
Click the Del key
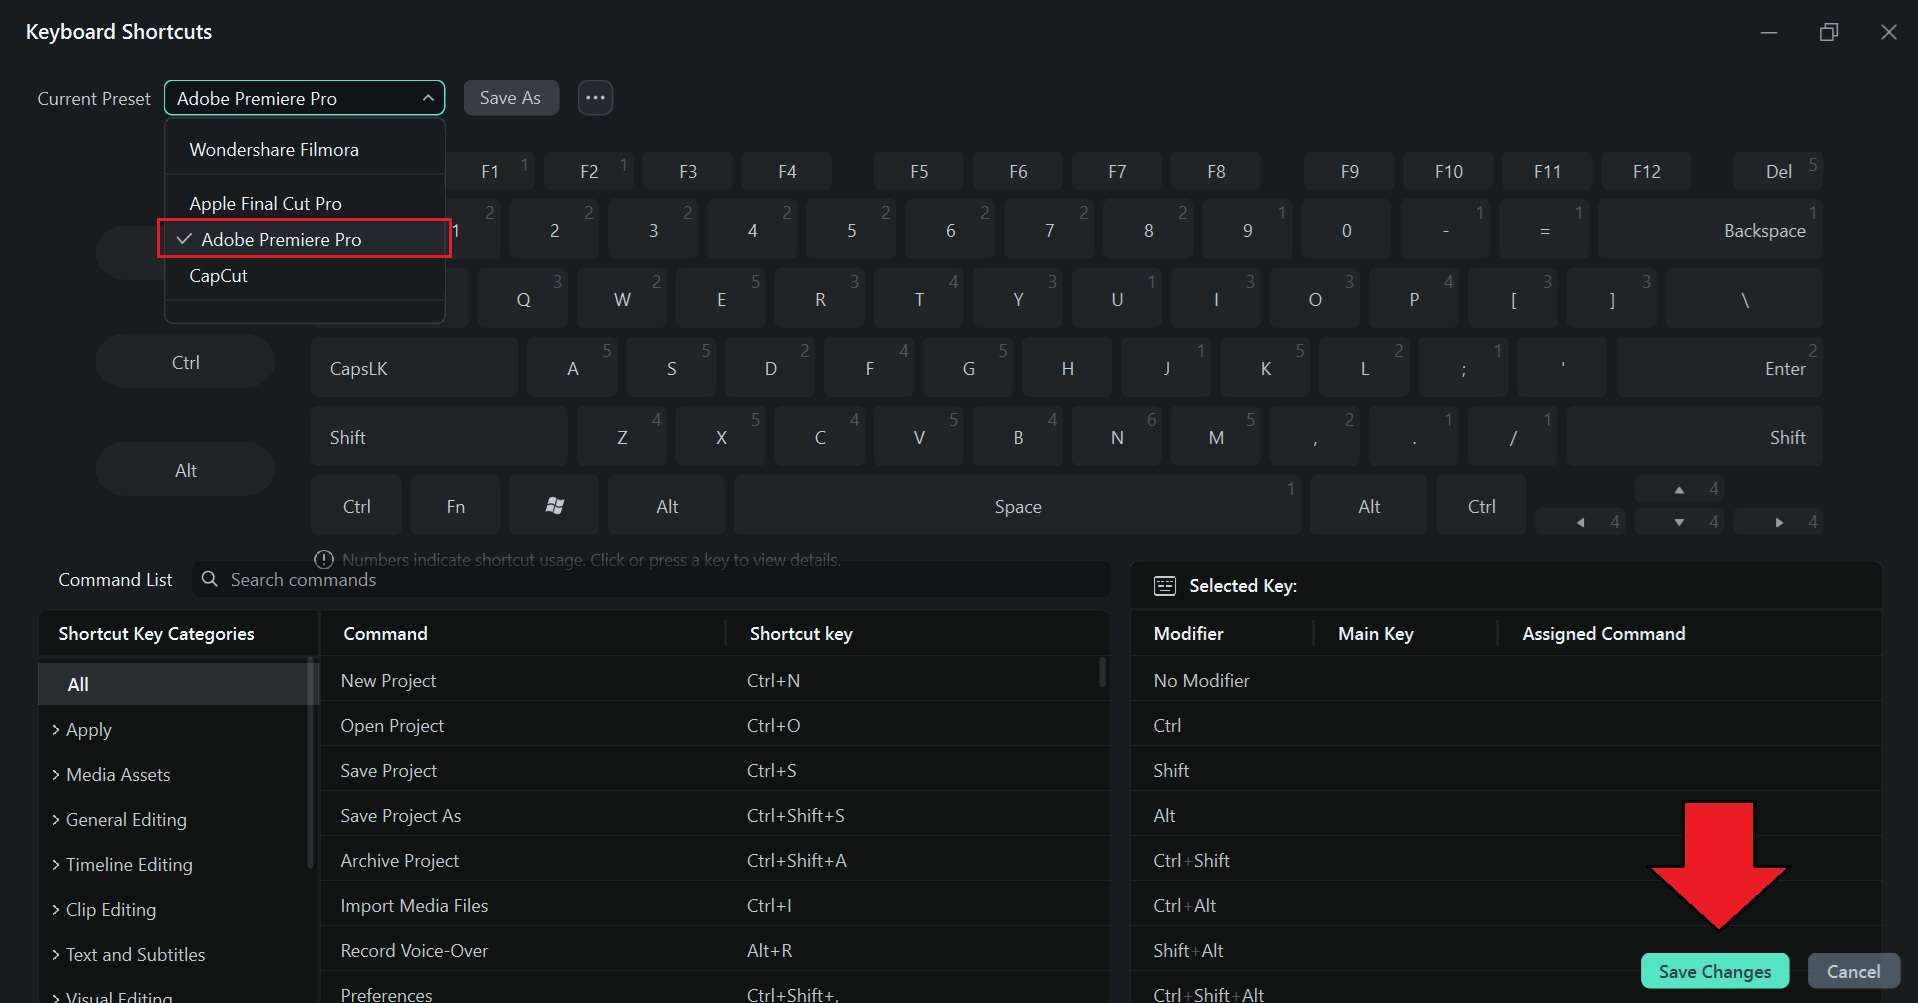coord(1778,172)
